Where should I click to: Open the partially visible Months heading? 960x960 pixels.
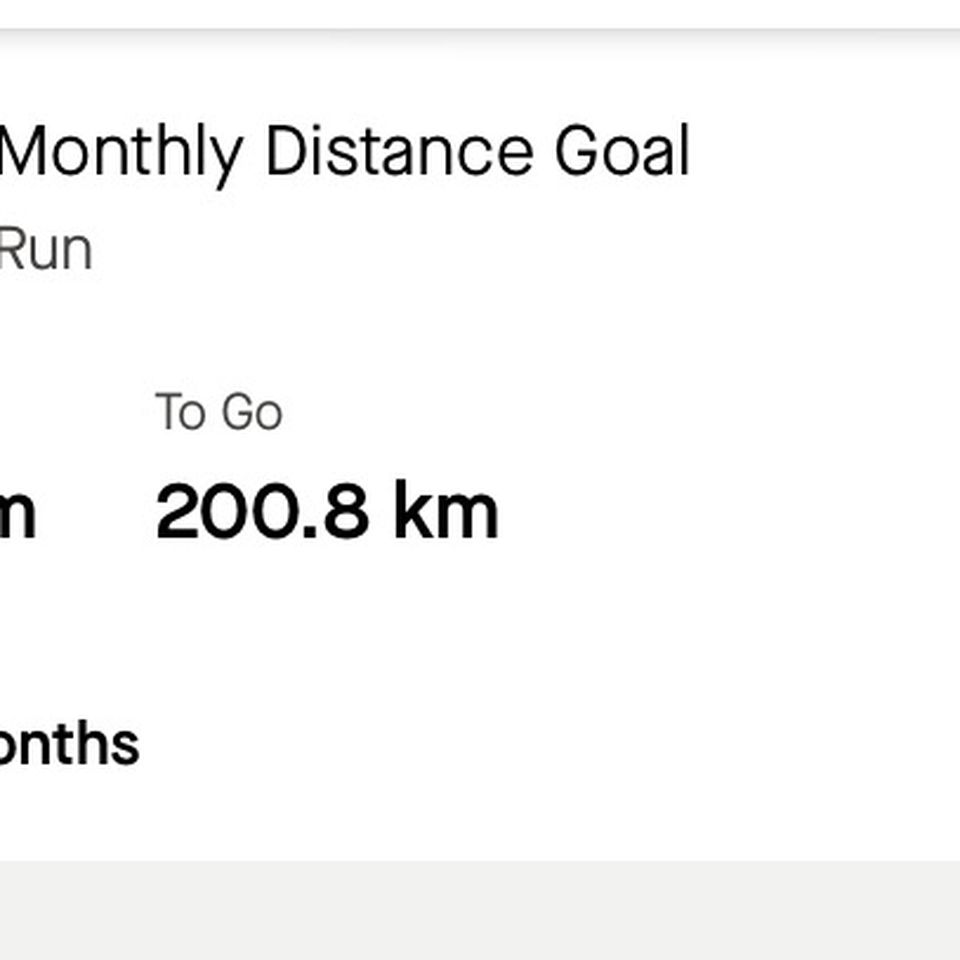coord(69,744)
